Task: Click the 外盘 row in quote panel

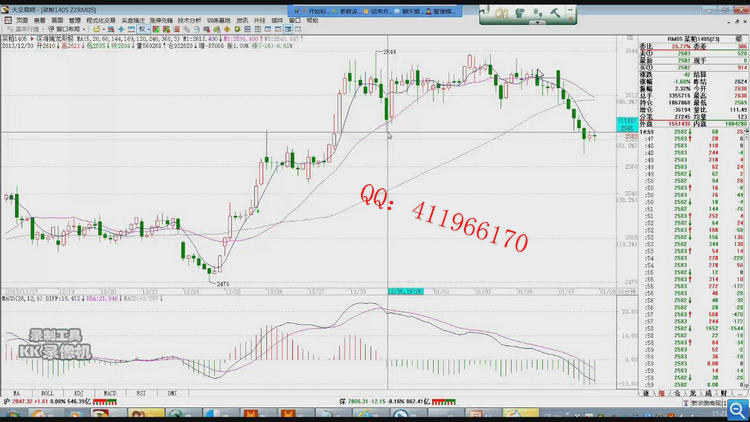Action: click(x=694, y=124)
